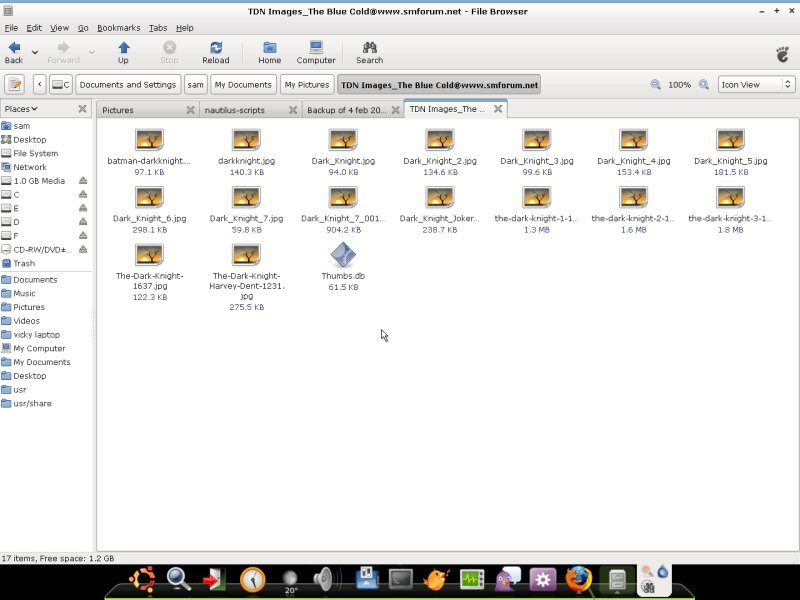
Task: Select The-Dark-Knight-Harvey-Dent-1231.jpg file
Action: tap(246, 255)
